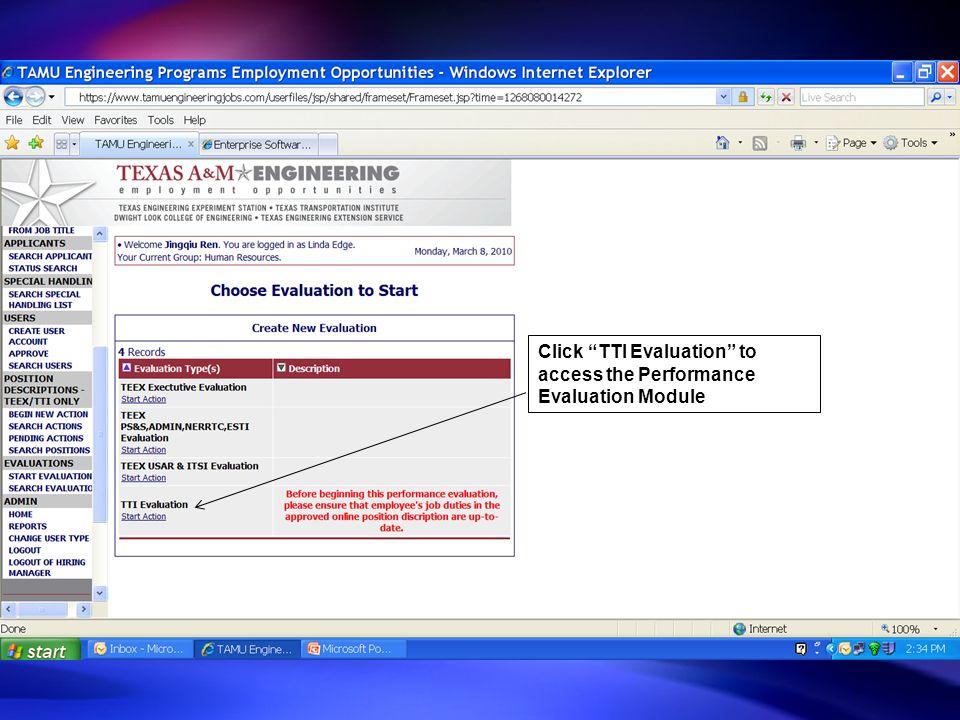Open the Tools command bar menu
960x720 pixels.
pyautogui.click(x=910, y=143)
